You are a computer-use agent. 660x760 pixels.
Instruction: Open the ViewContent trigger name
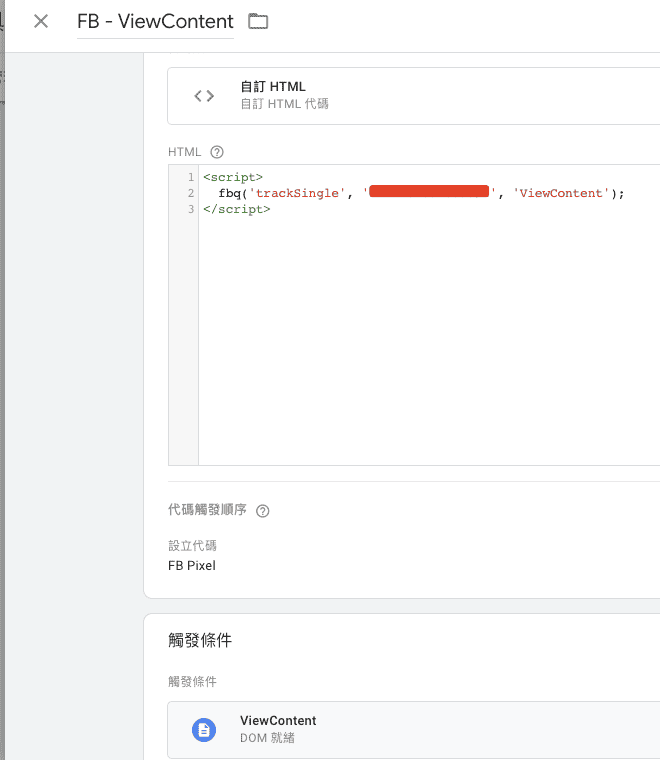tap(278, 720)
